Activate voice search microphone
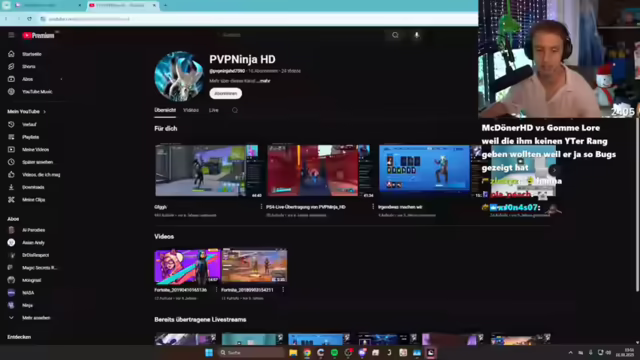The height and width of the screenshot is (360, 640). pyautogui.click(x=416, y=35)
